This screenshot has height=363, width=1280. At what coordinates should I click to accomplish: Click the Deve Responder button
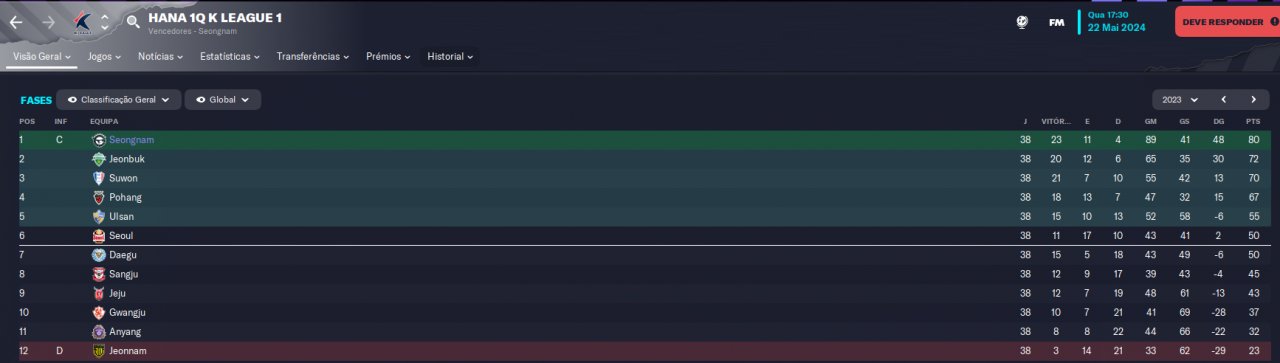pyautogui.click(x=1227, y=22)
